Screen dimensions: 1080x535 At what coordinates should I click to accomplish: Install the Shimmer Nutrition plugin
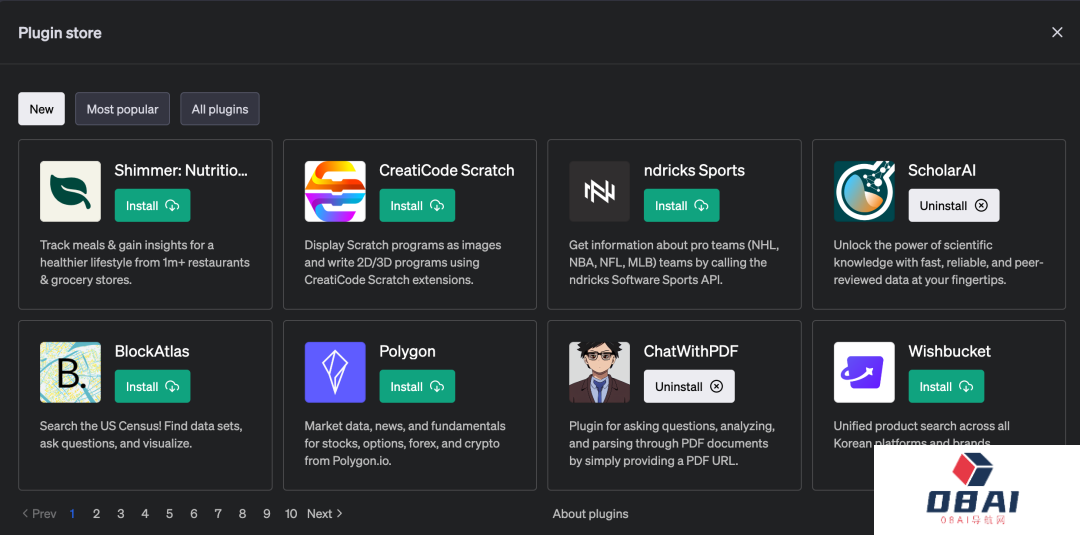click(152, 206)
